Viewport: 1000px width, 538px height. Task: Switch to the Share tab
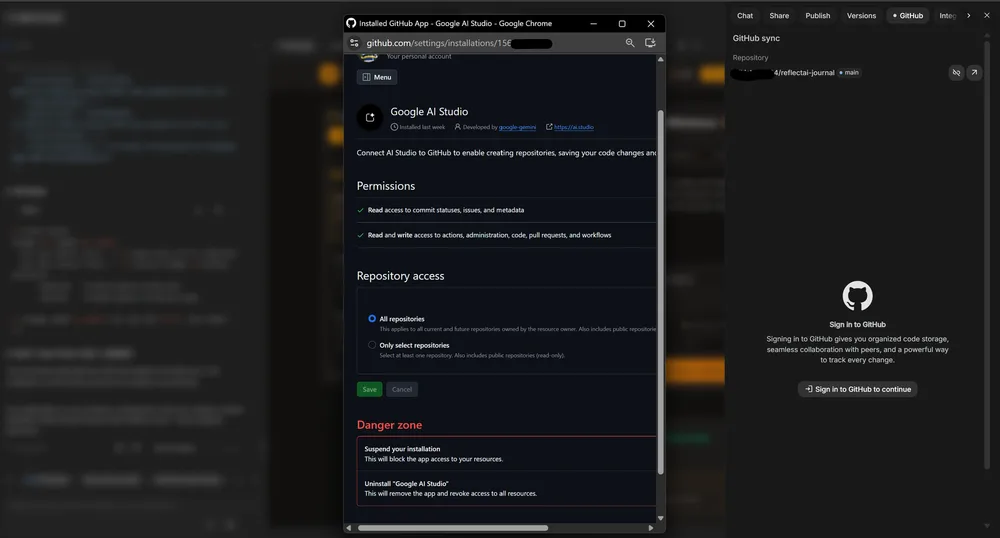(x=779, y=16)
